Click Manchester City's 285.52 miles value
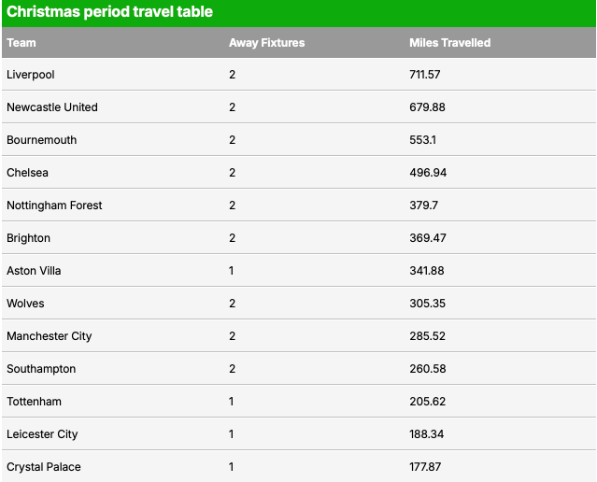This screenshot has height=482, width=597. [427, 336]
